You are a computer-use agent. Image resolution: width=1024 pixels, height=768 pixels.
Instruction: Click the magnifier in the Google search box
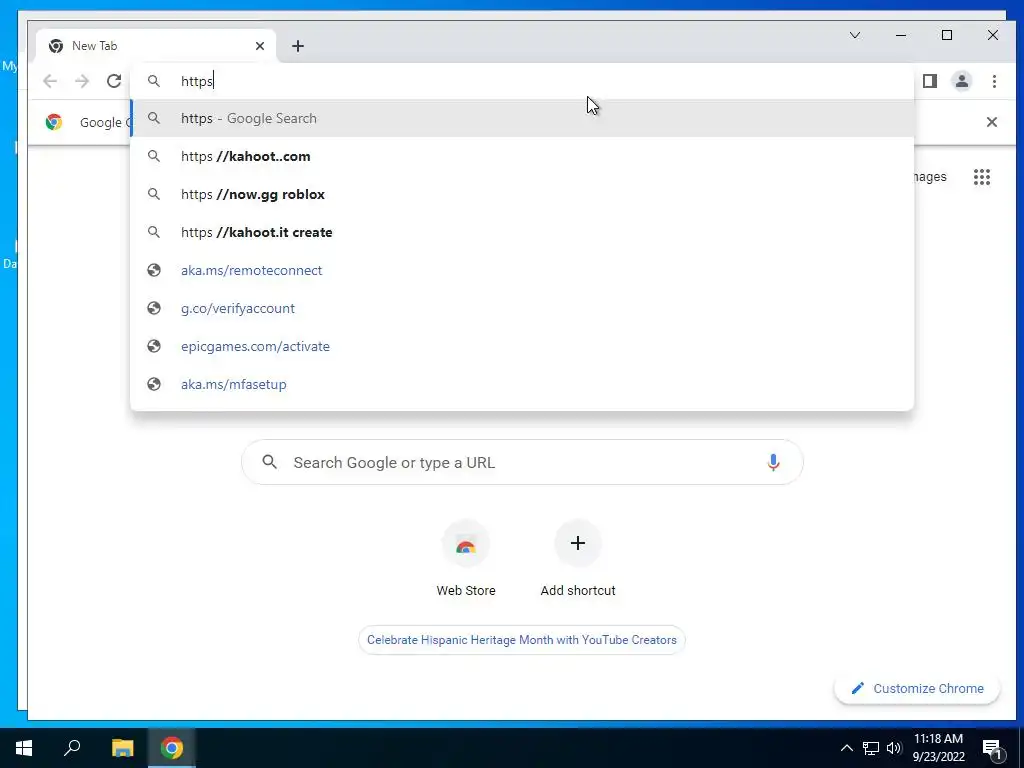click(270, 462)
